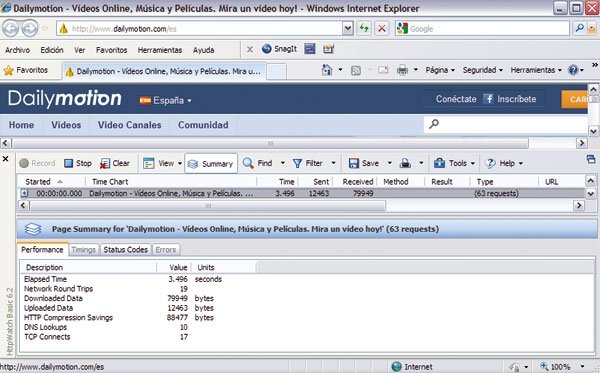Expand the address bar history dropdown
Image resolution: width=600 pixels, height=373 pixels.
[347, 28]
